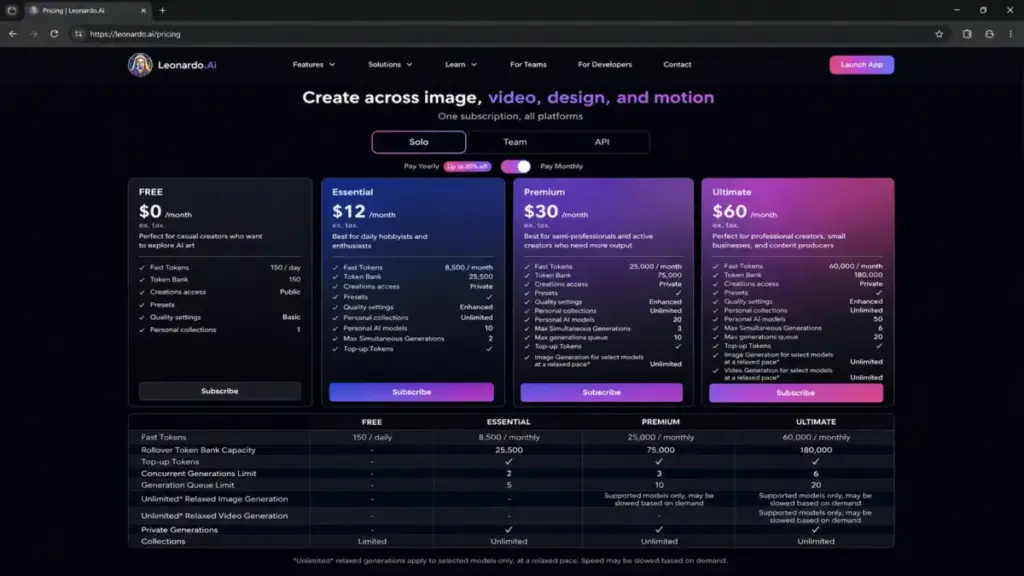Click the Pay Monthly label
Screen dimensions: 1024x576
point(561,167)
